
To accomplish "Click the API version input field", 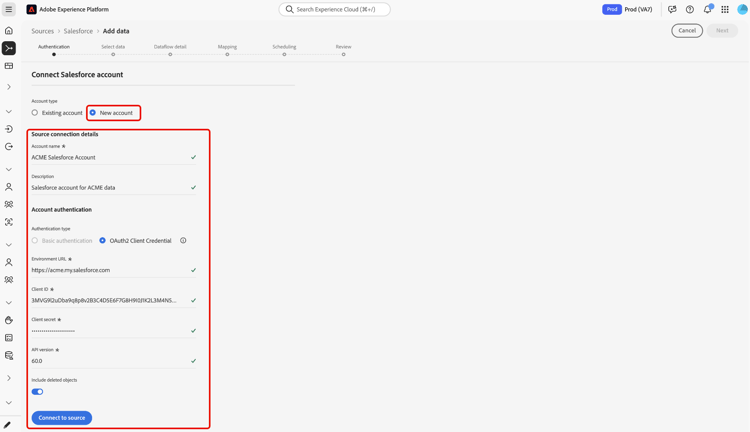I will click(114, 361).
